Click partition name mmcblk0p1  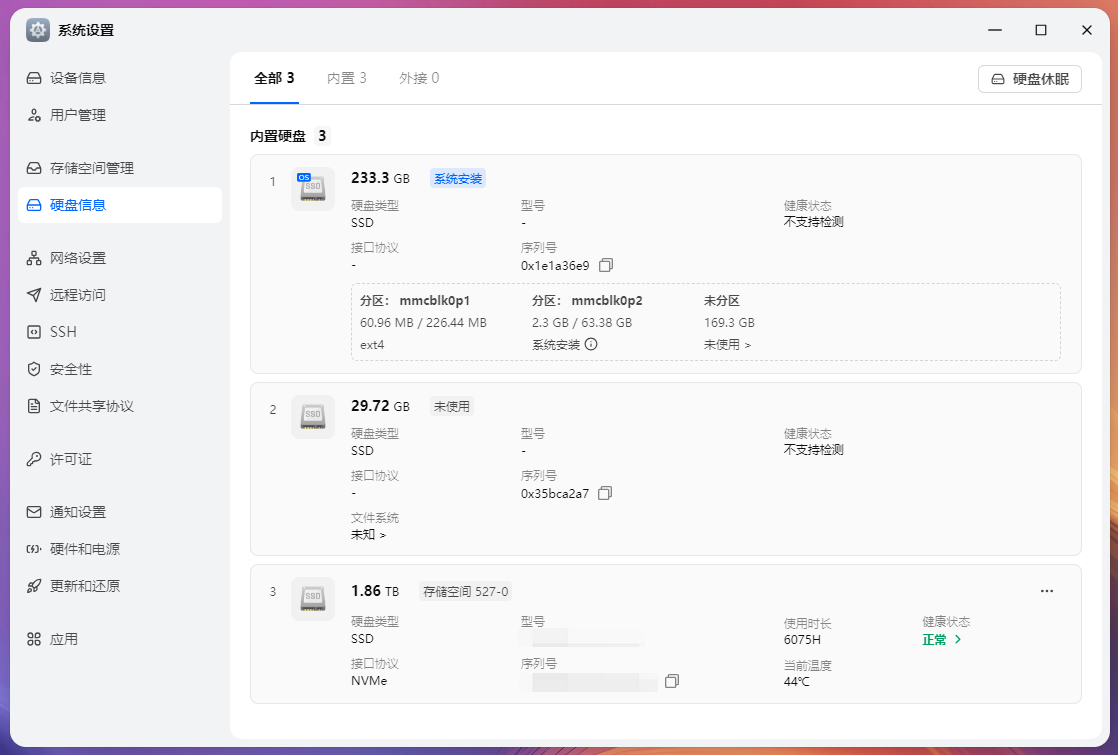tap(434, 301)
